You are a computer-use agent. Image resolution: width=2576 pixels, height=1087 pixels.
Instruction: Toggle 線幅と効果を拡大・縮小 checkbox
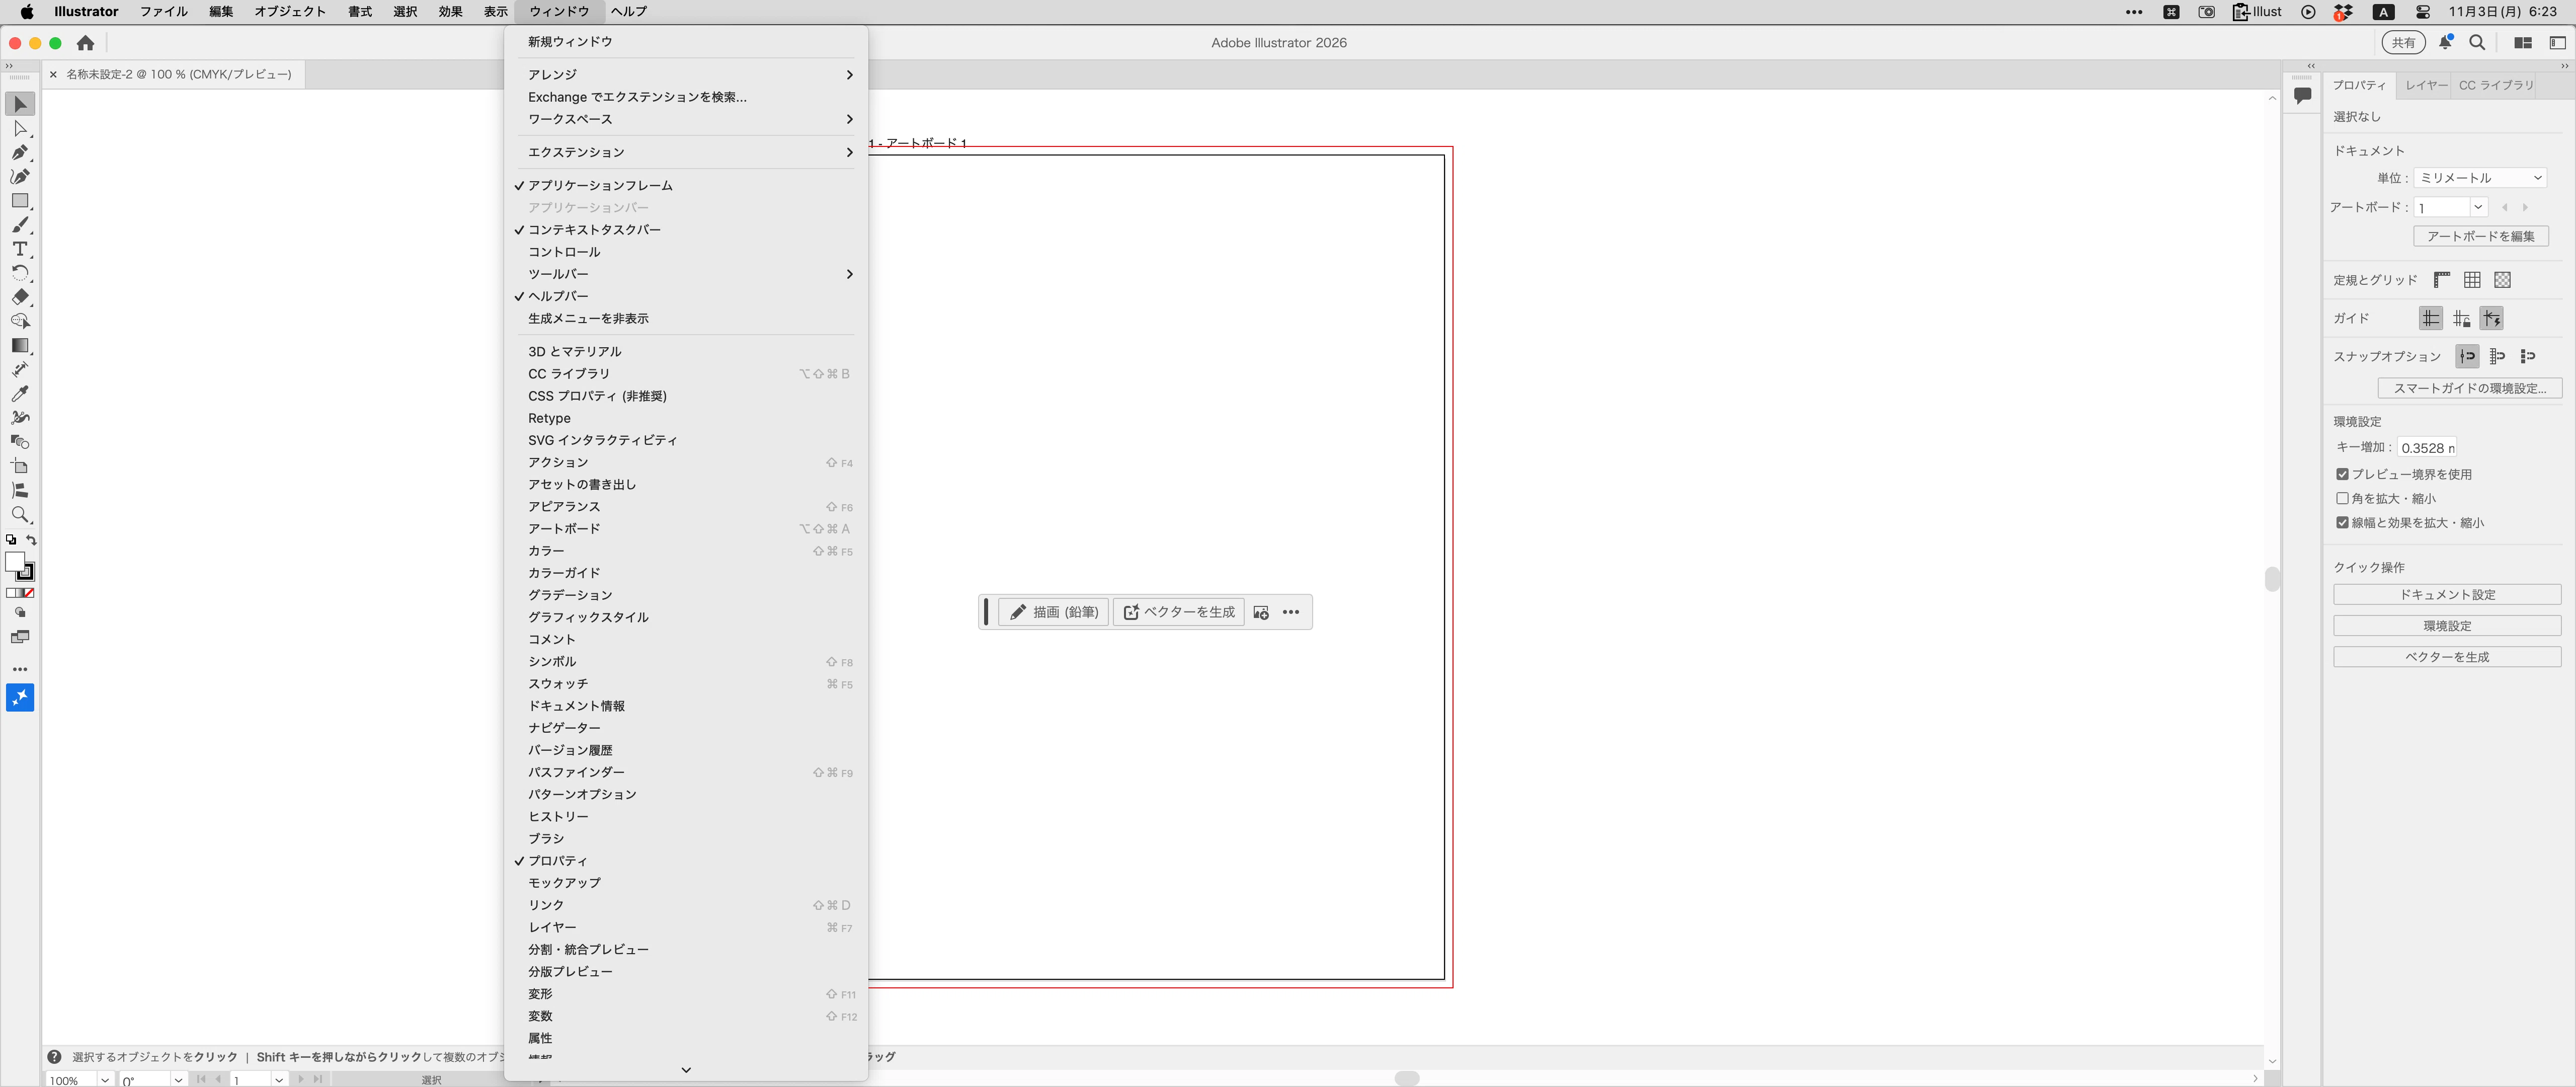point(2342,522)
